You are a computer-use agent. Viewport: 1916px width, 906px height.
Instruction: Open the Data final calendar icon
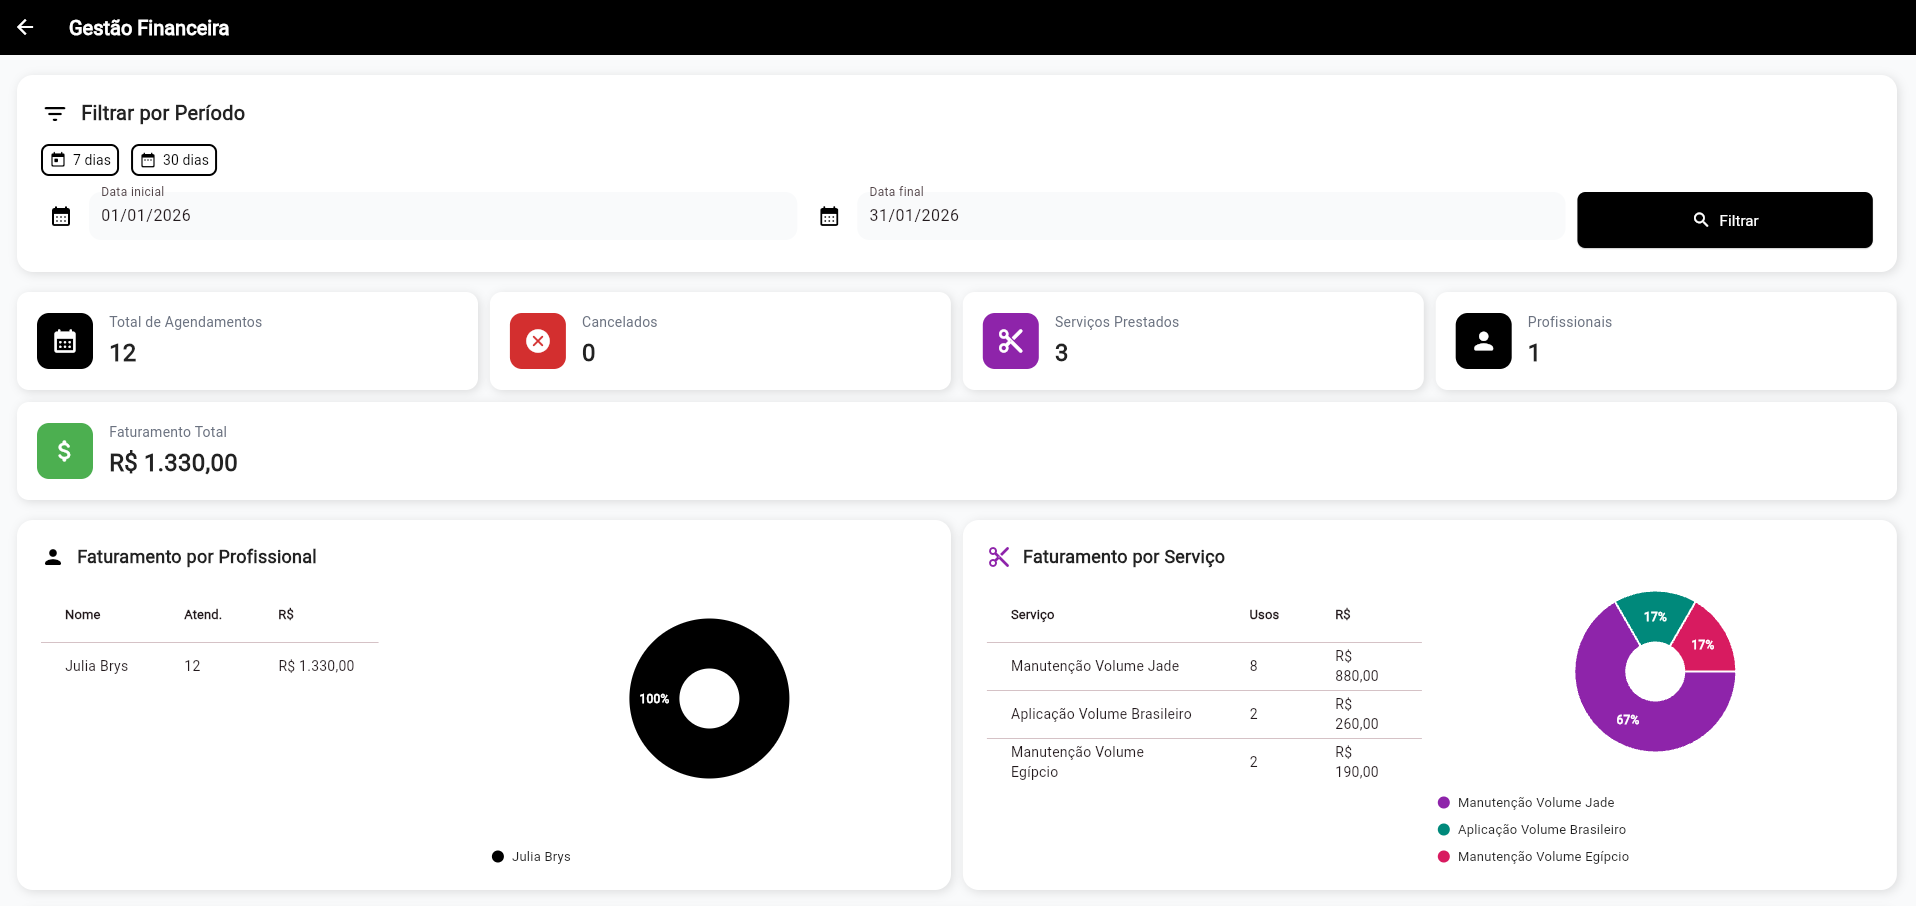tap(829, 216)
